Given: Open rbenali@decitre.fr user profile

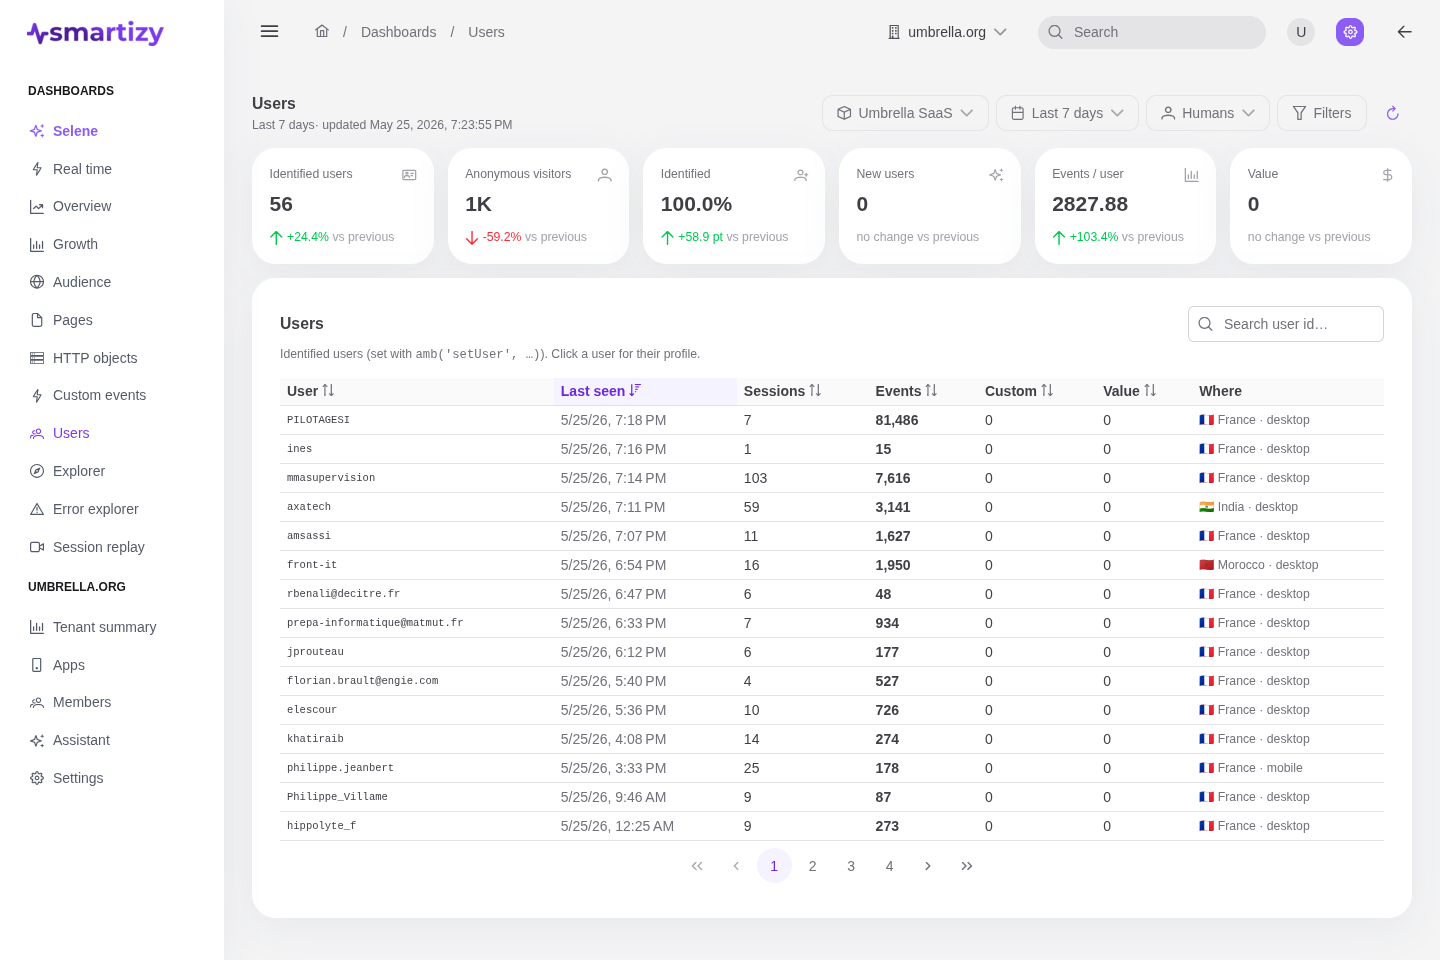Looking at the screenshot, I should tap(832, 594).
